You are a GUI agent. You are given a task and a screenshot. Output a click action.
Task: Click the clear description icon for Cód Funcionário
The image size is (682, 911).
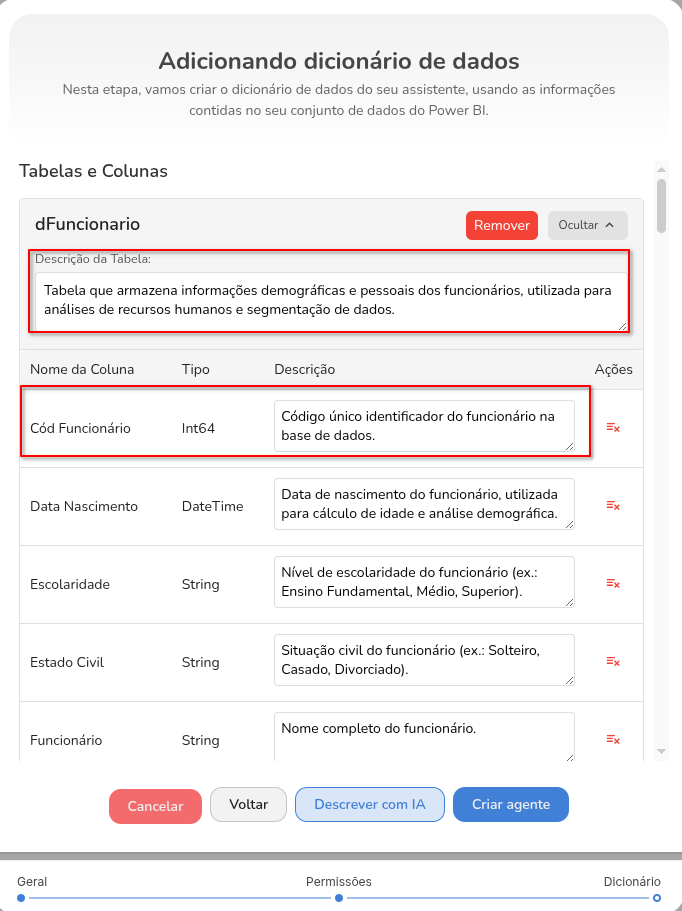[612, 425]
